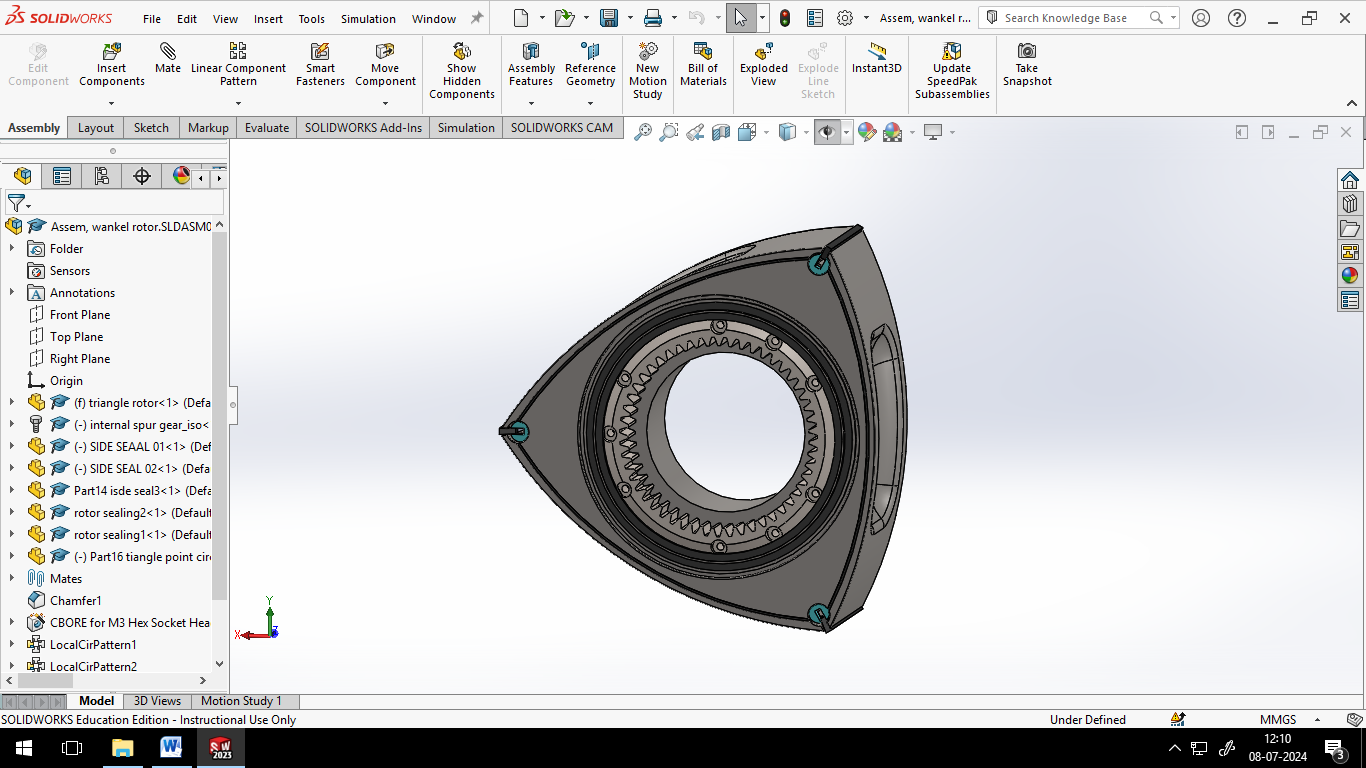The image size is (1366, 768).
Task: Click the Rebuild traffic light icon
Action: pos(786,18)
